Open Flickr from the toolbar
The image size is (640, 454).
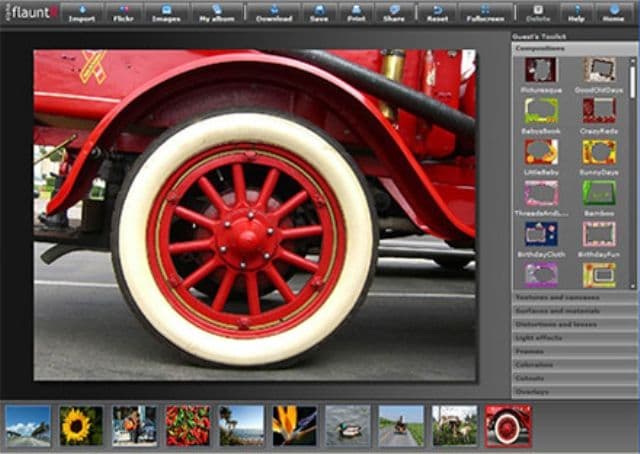pyautogui.click(x=123, y=13)
